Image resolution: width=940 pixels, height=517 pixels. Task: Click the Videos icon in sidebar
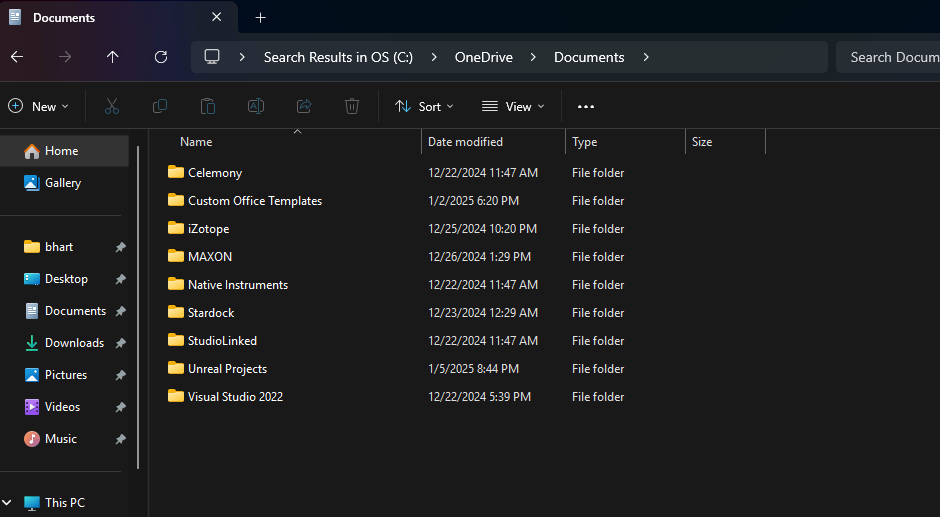(32, 407)
